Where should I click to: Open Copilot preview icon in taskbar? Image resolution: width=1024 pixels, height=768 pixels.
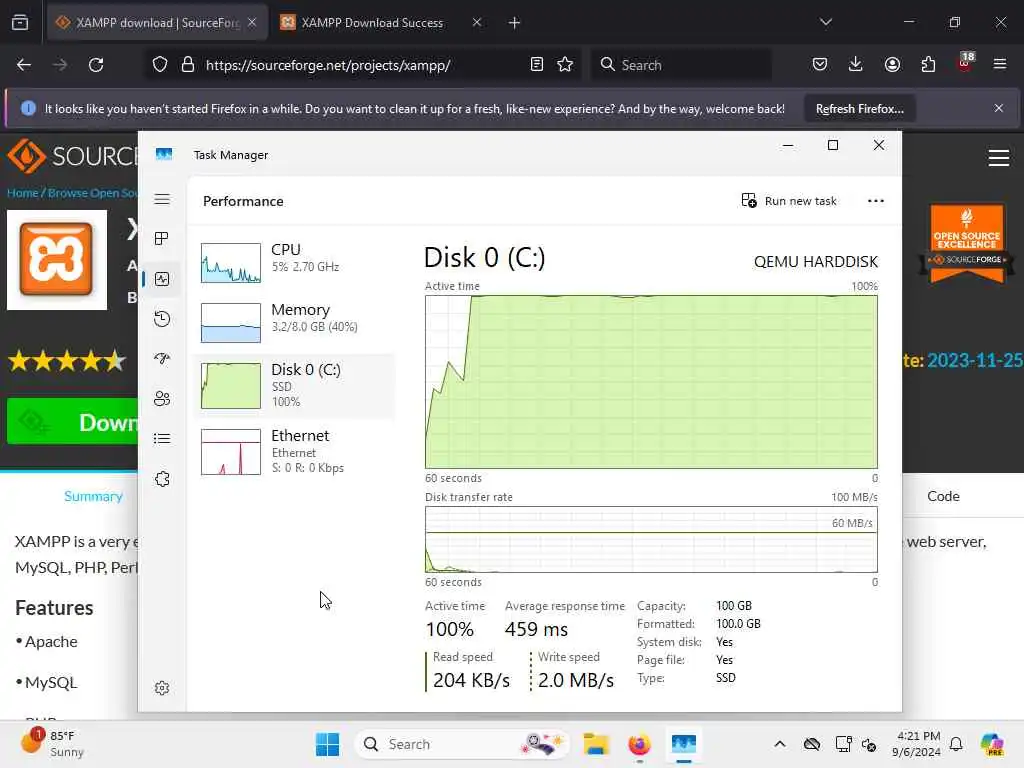(x=992, y=744)
